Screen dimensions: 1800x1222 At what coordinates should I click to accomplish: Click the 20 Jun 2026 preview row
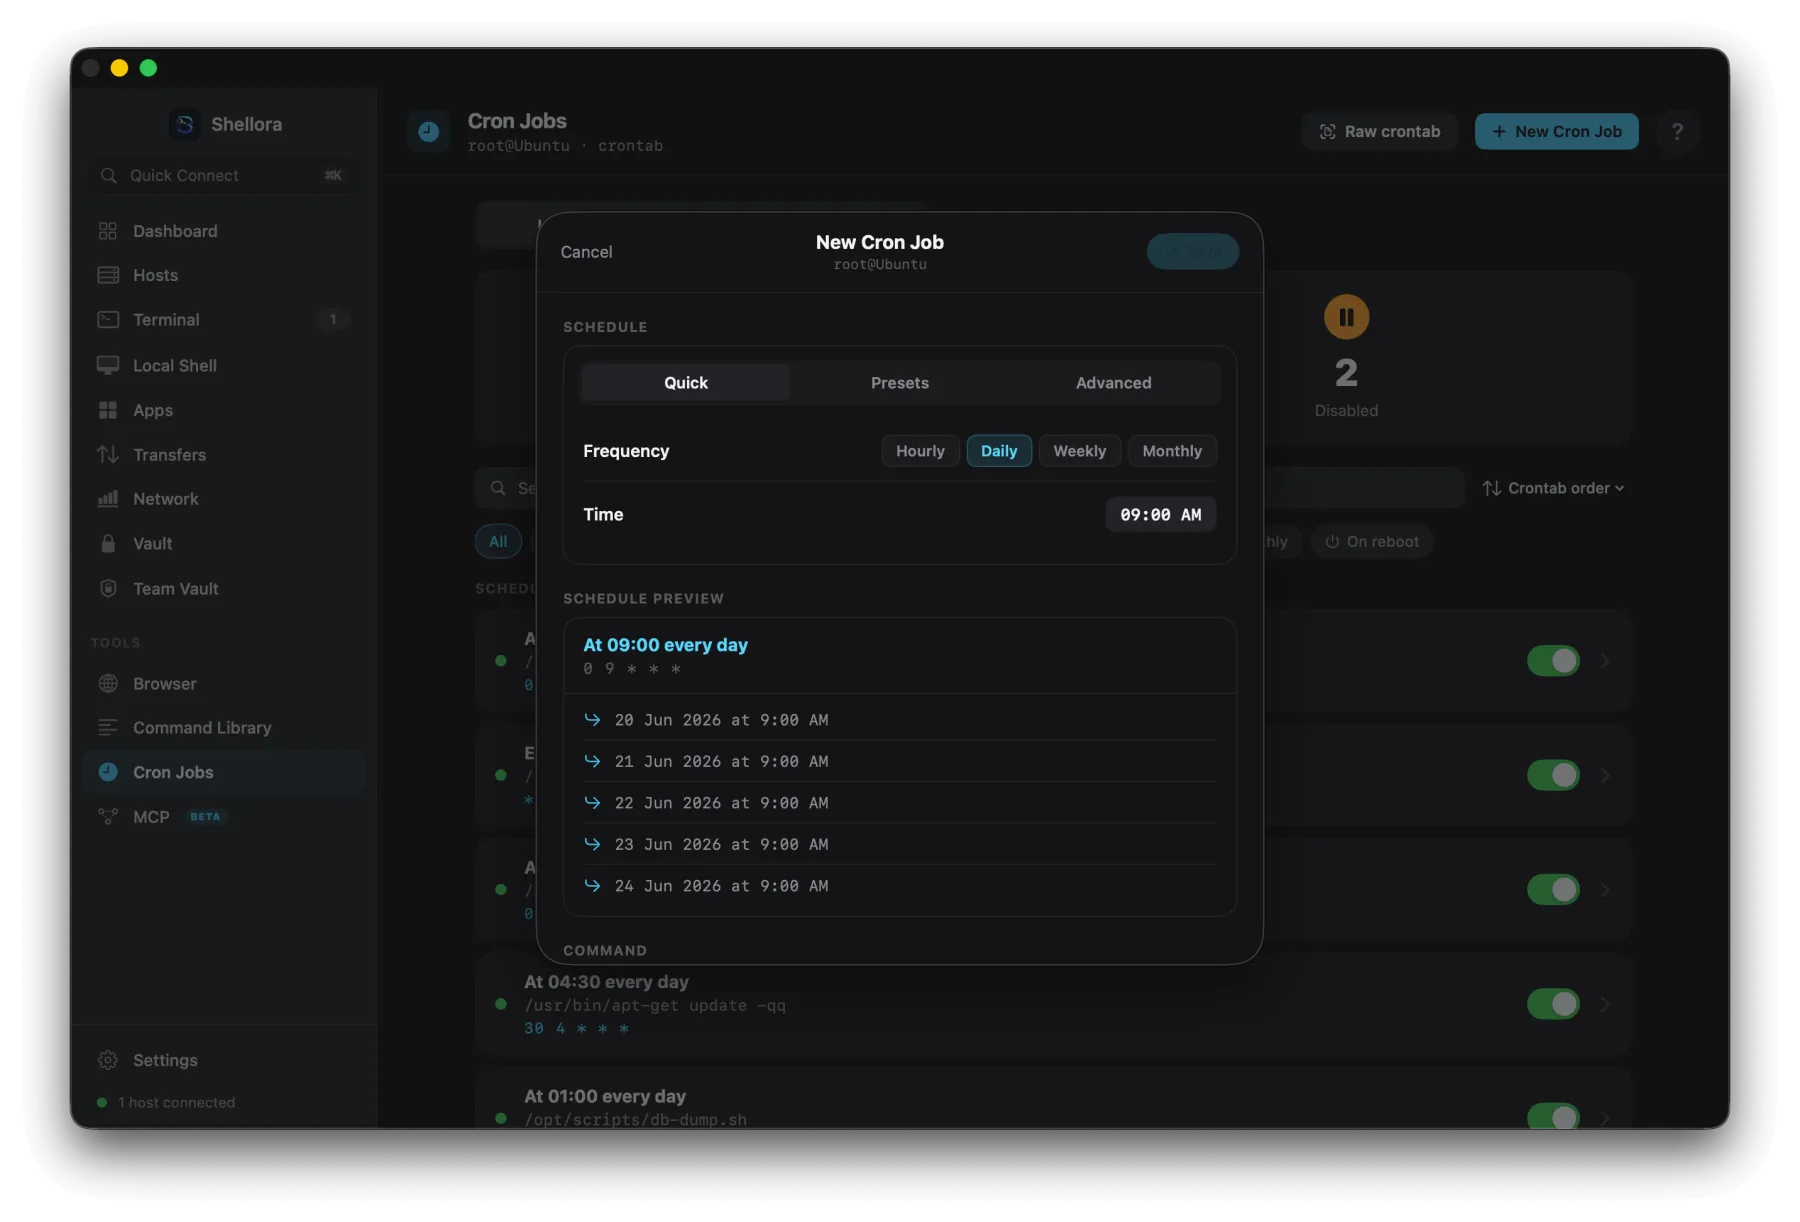899,720
